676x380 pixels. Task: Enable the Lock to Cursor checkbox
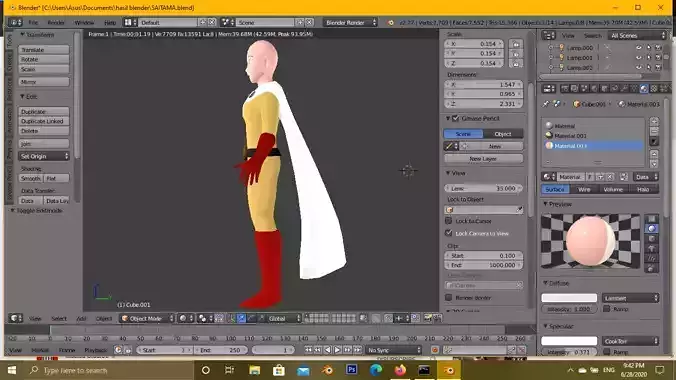click(449, 221)
